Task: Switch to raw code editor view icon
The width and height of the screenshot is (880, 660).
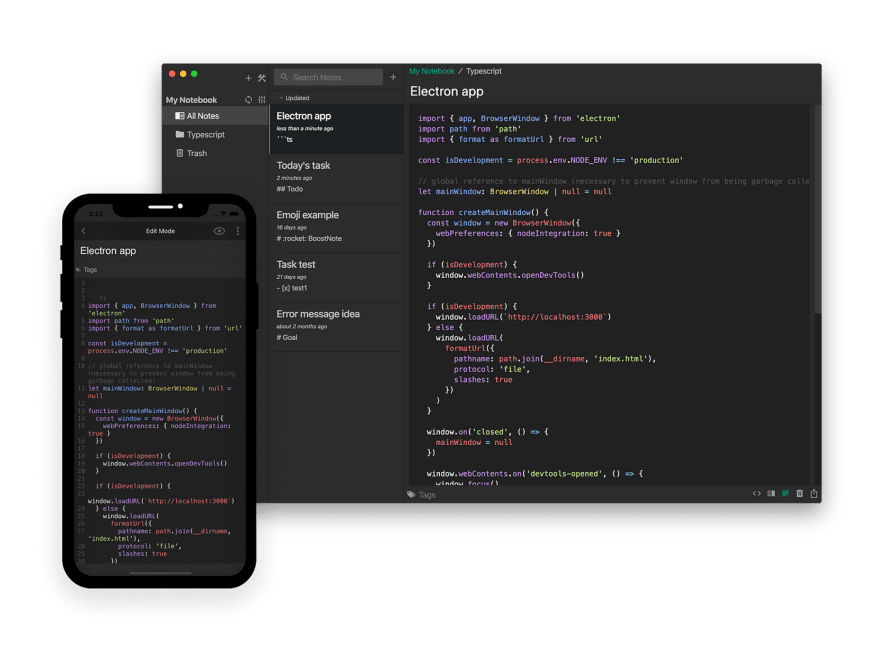Action: [x=757, y=493]
